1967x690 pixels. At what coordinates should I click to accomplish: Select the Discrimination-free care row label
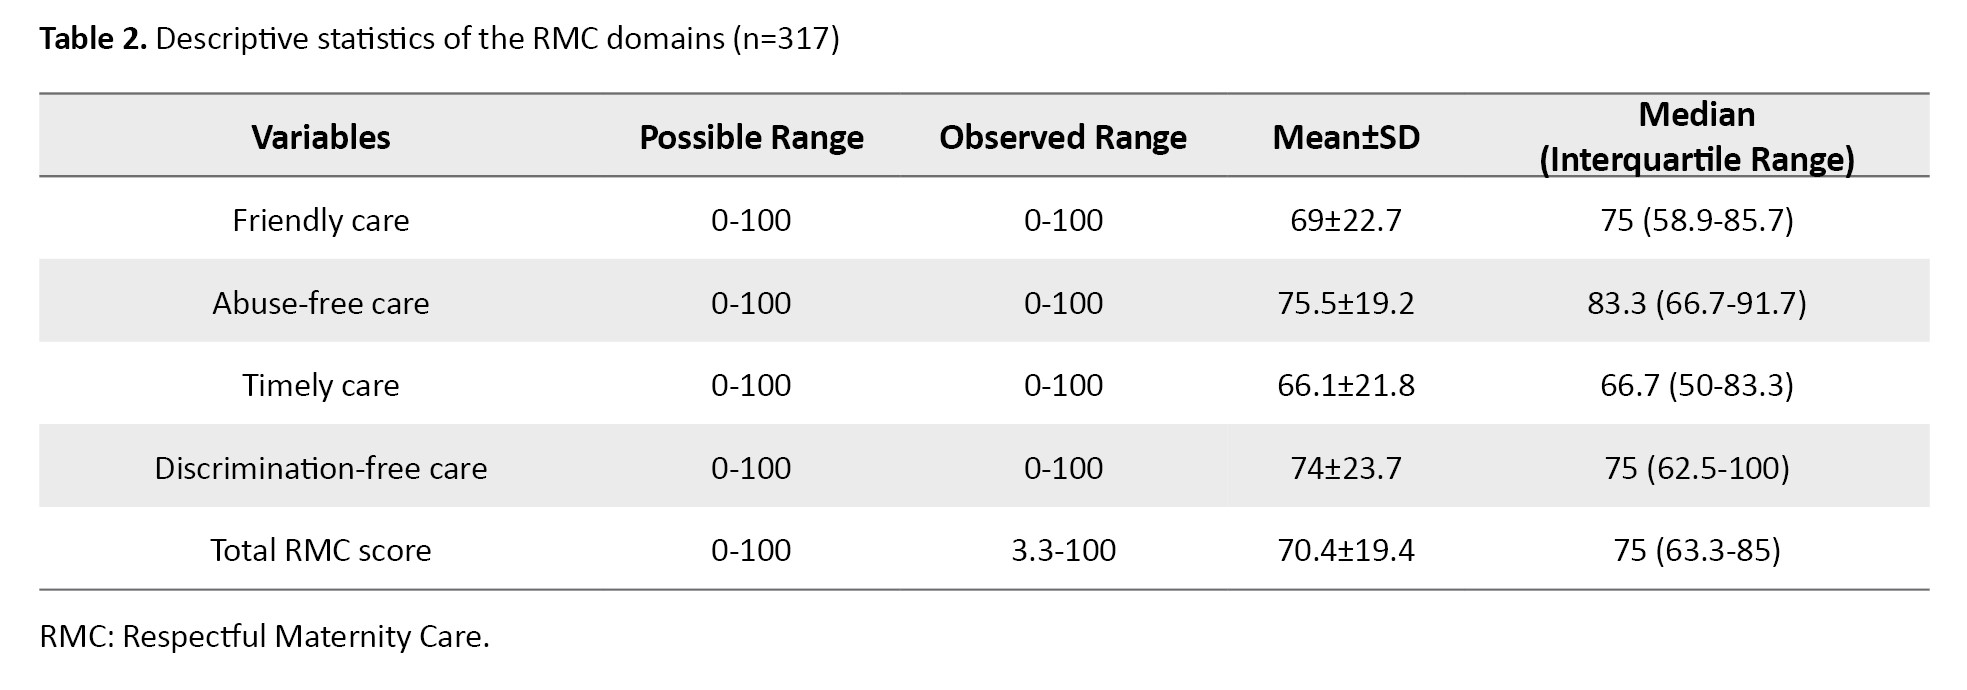[320, 468]
